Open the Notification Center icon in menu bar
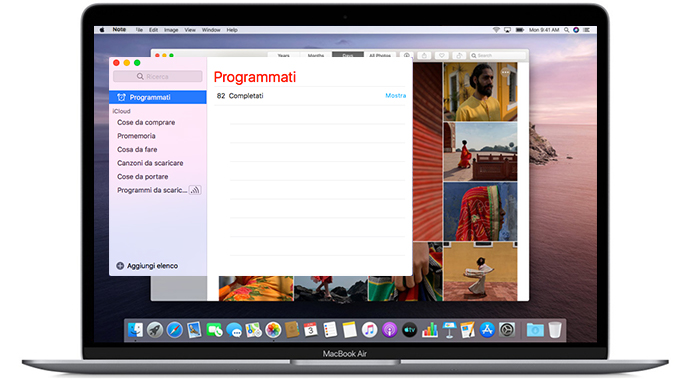Viewport: 690px width, 380px height. tap(587, 30)
